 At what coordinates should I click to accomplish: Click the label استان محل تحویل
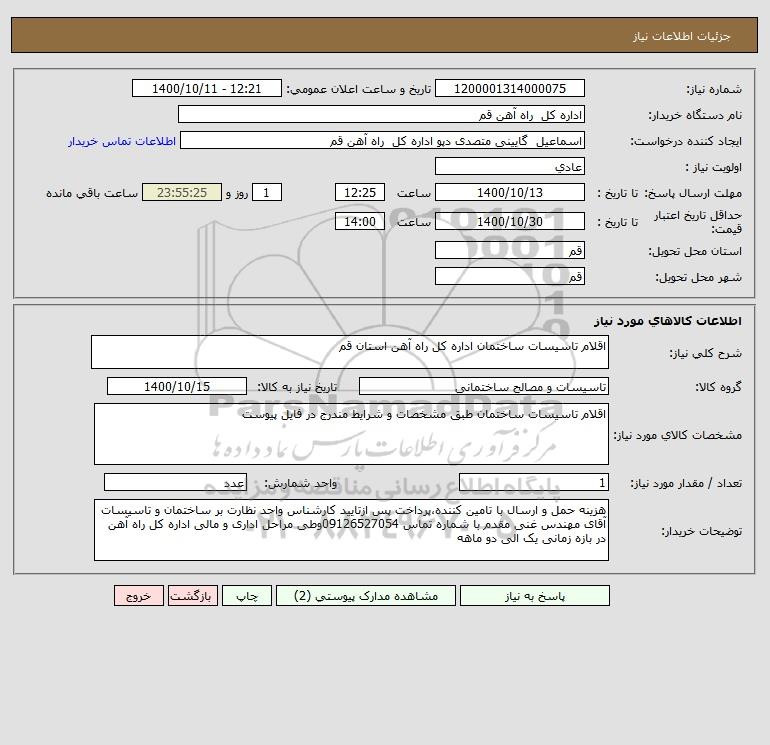695,251
